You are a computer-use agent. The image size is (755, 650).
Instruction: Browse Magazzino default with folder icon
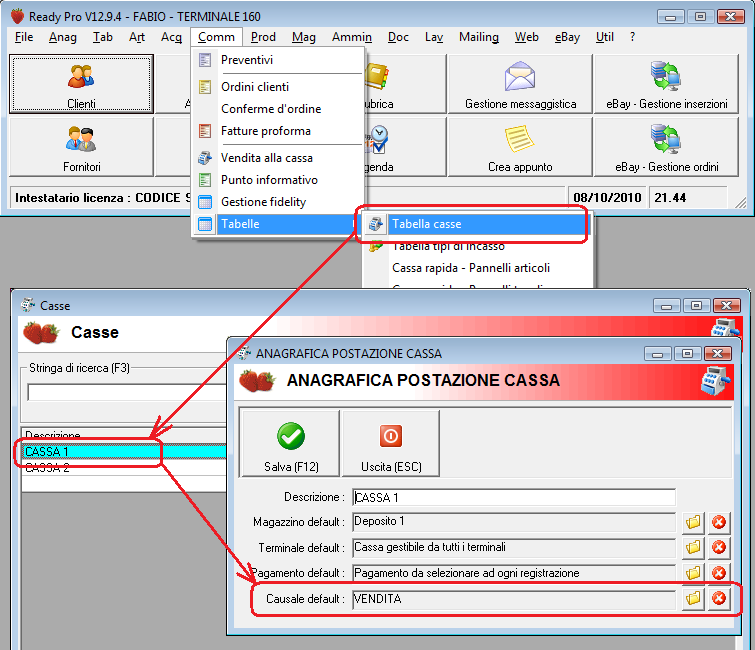tap(693, 522)
